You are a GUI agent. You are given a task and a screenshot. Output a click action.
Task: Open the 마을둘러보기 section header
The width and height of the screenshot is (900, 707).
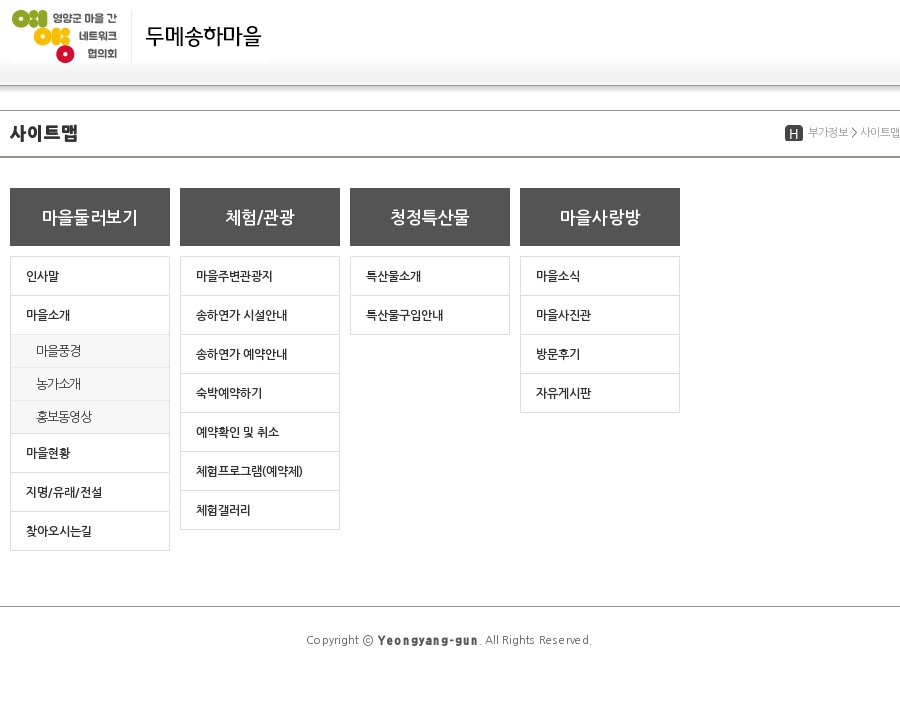click(x=90, y=217)
